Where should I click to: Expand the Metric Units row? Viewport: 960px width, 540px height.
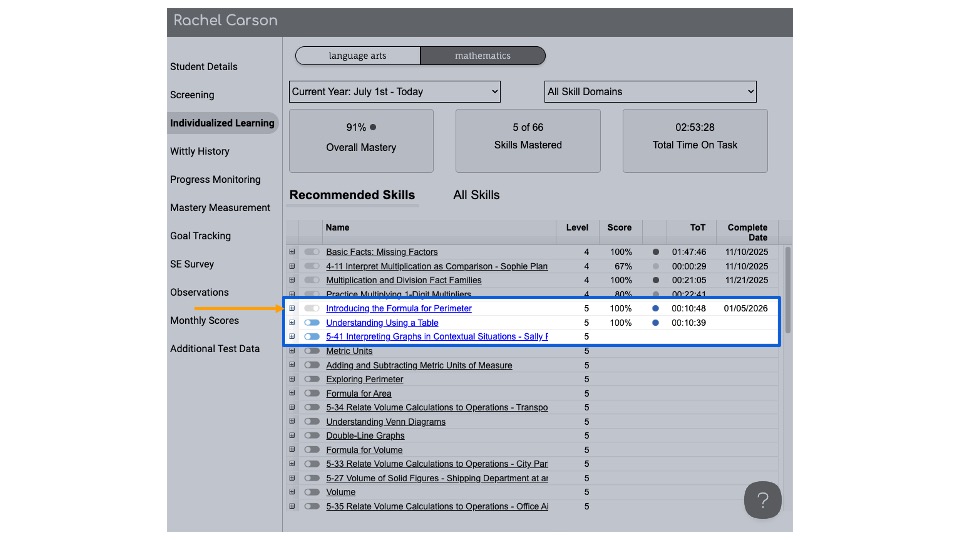292,351
